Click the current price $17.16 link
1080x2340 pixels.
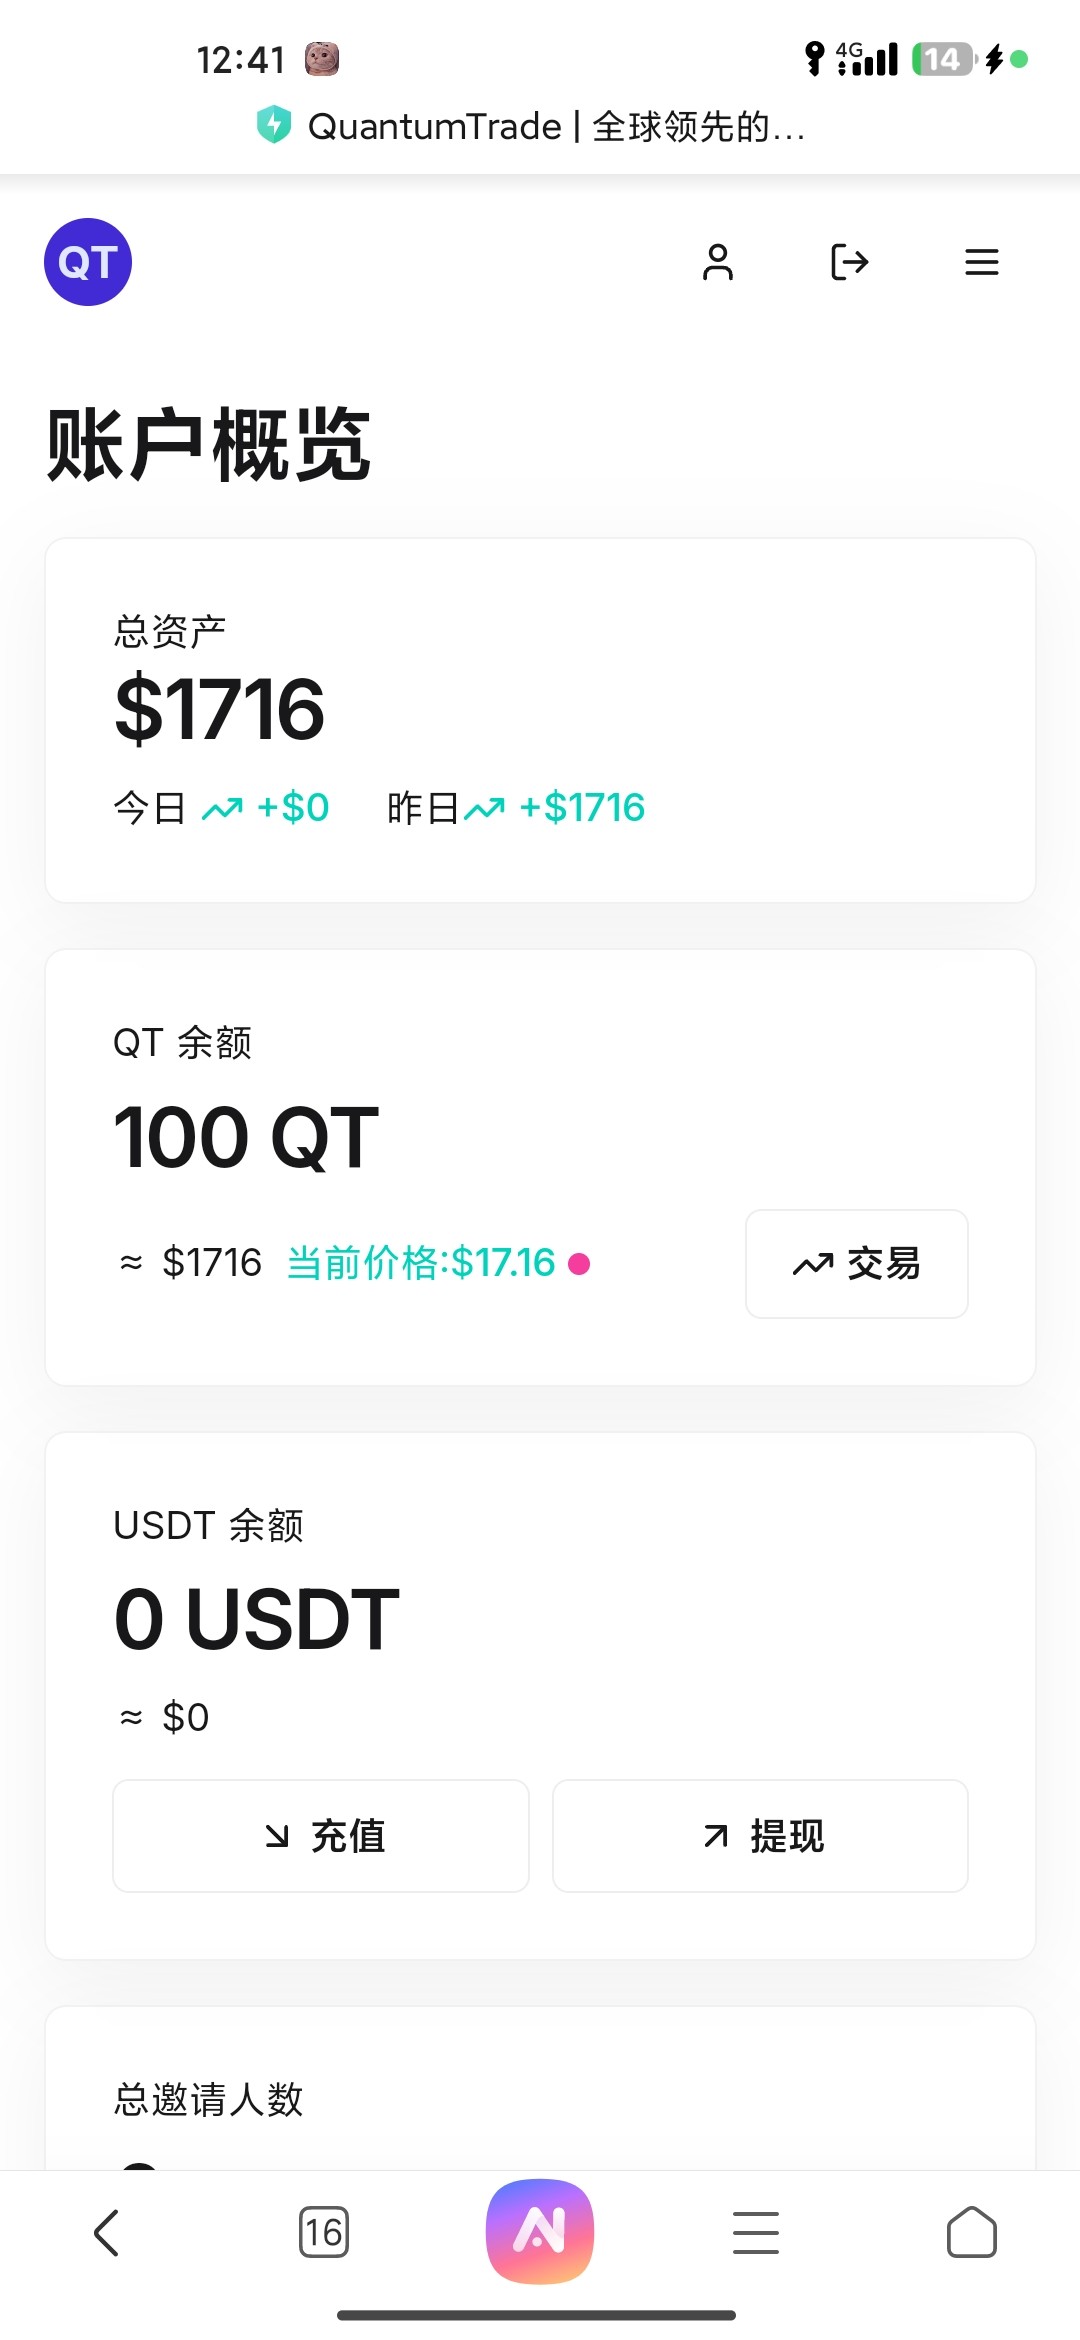point(421,1263)
